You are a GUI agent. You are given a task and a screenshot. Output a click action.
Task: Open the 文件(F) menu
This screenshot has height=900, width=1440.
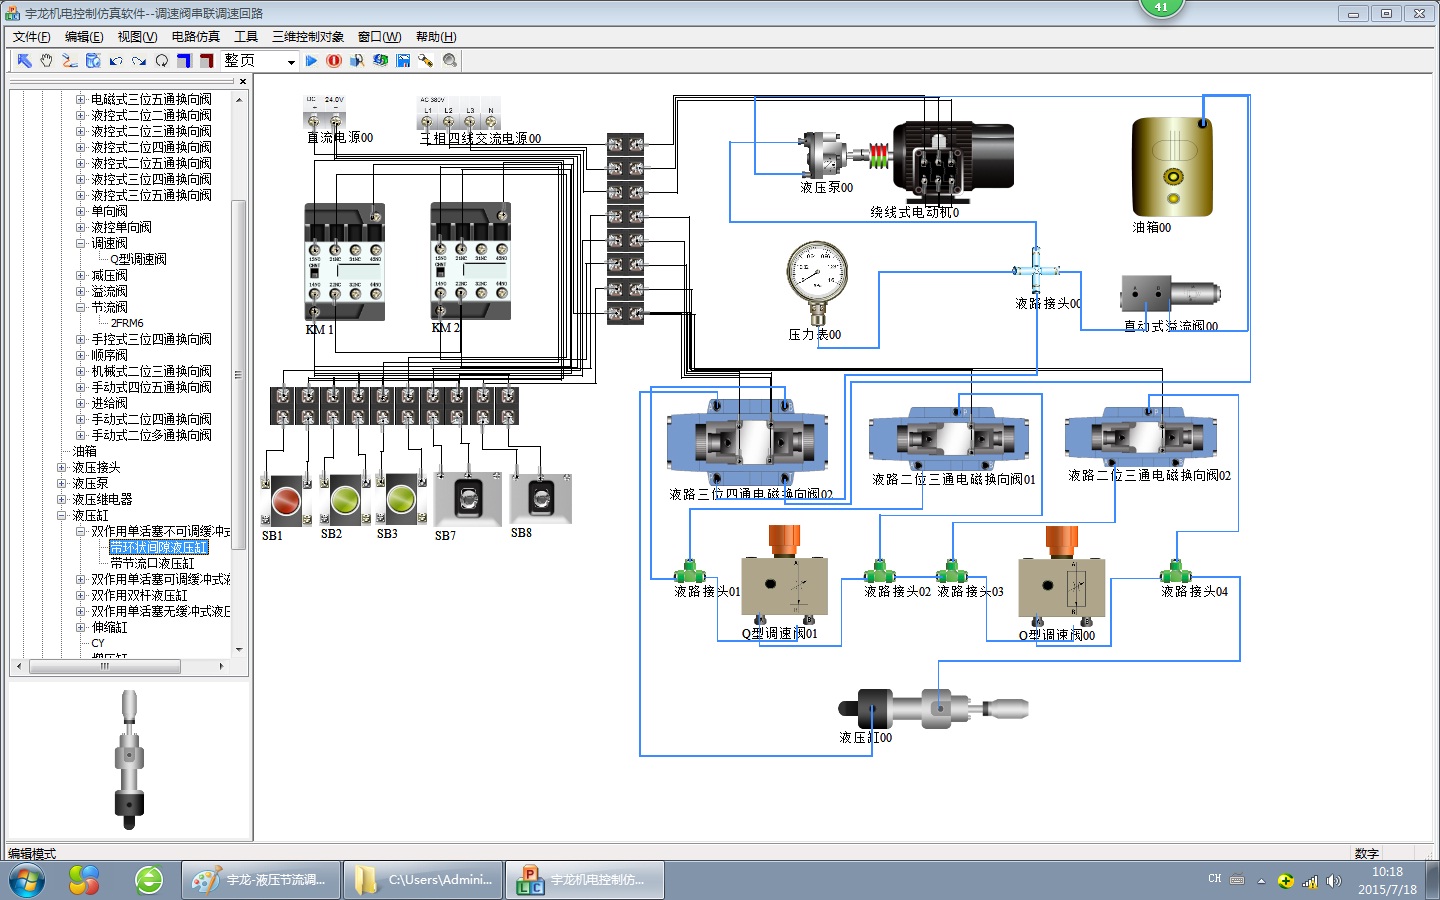(x=31, y=37)
